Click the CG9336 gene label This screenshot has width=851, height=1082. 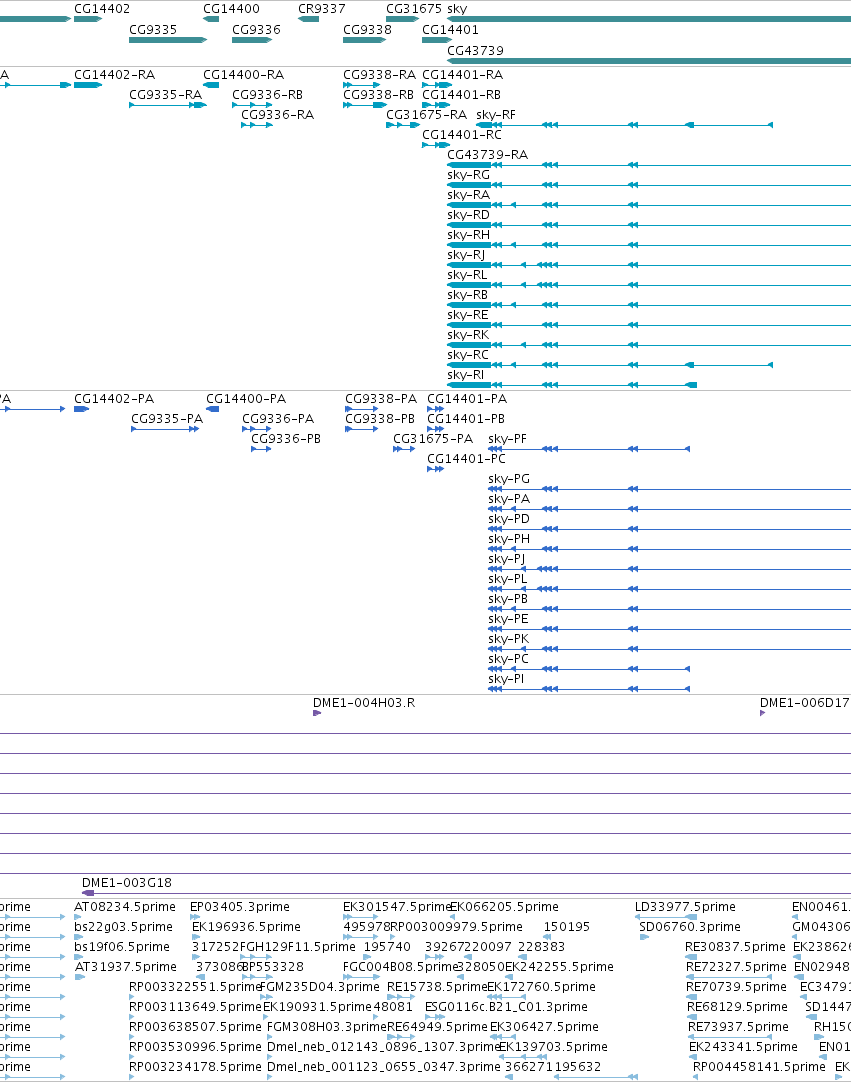click(256, 30)
